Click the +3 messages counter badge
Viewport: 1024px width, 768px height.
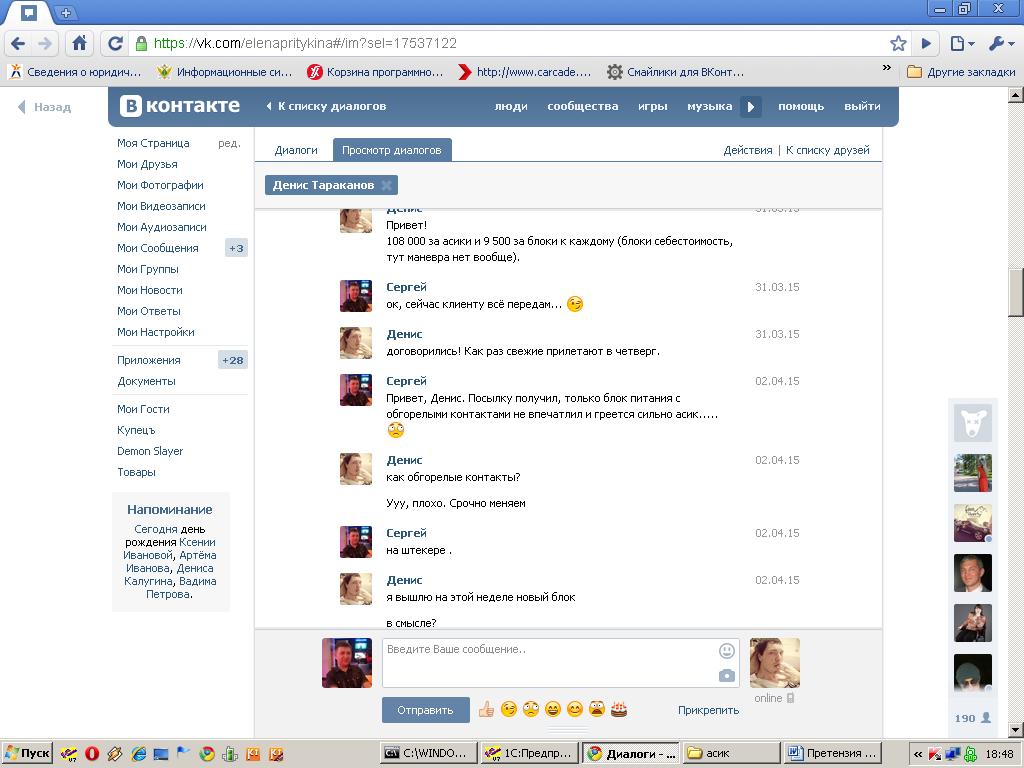tap(236, 248)
